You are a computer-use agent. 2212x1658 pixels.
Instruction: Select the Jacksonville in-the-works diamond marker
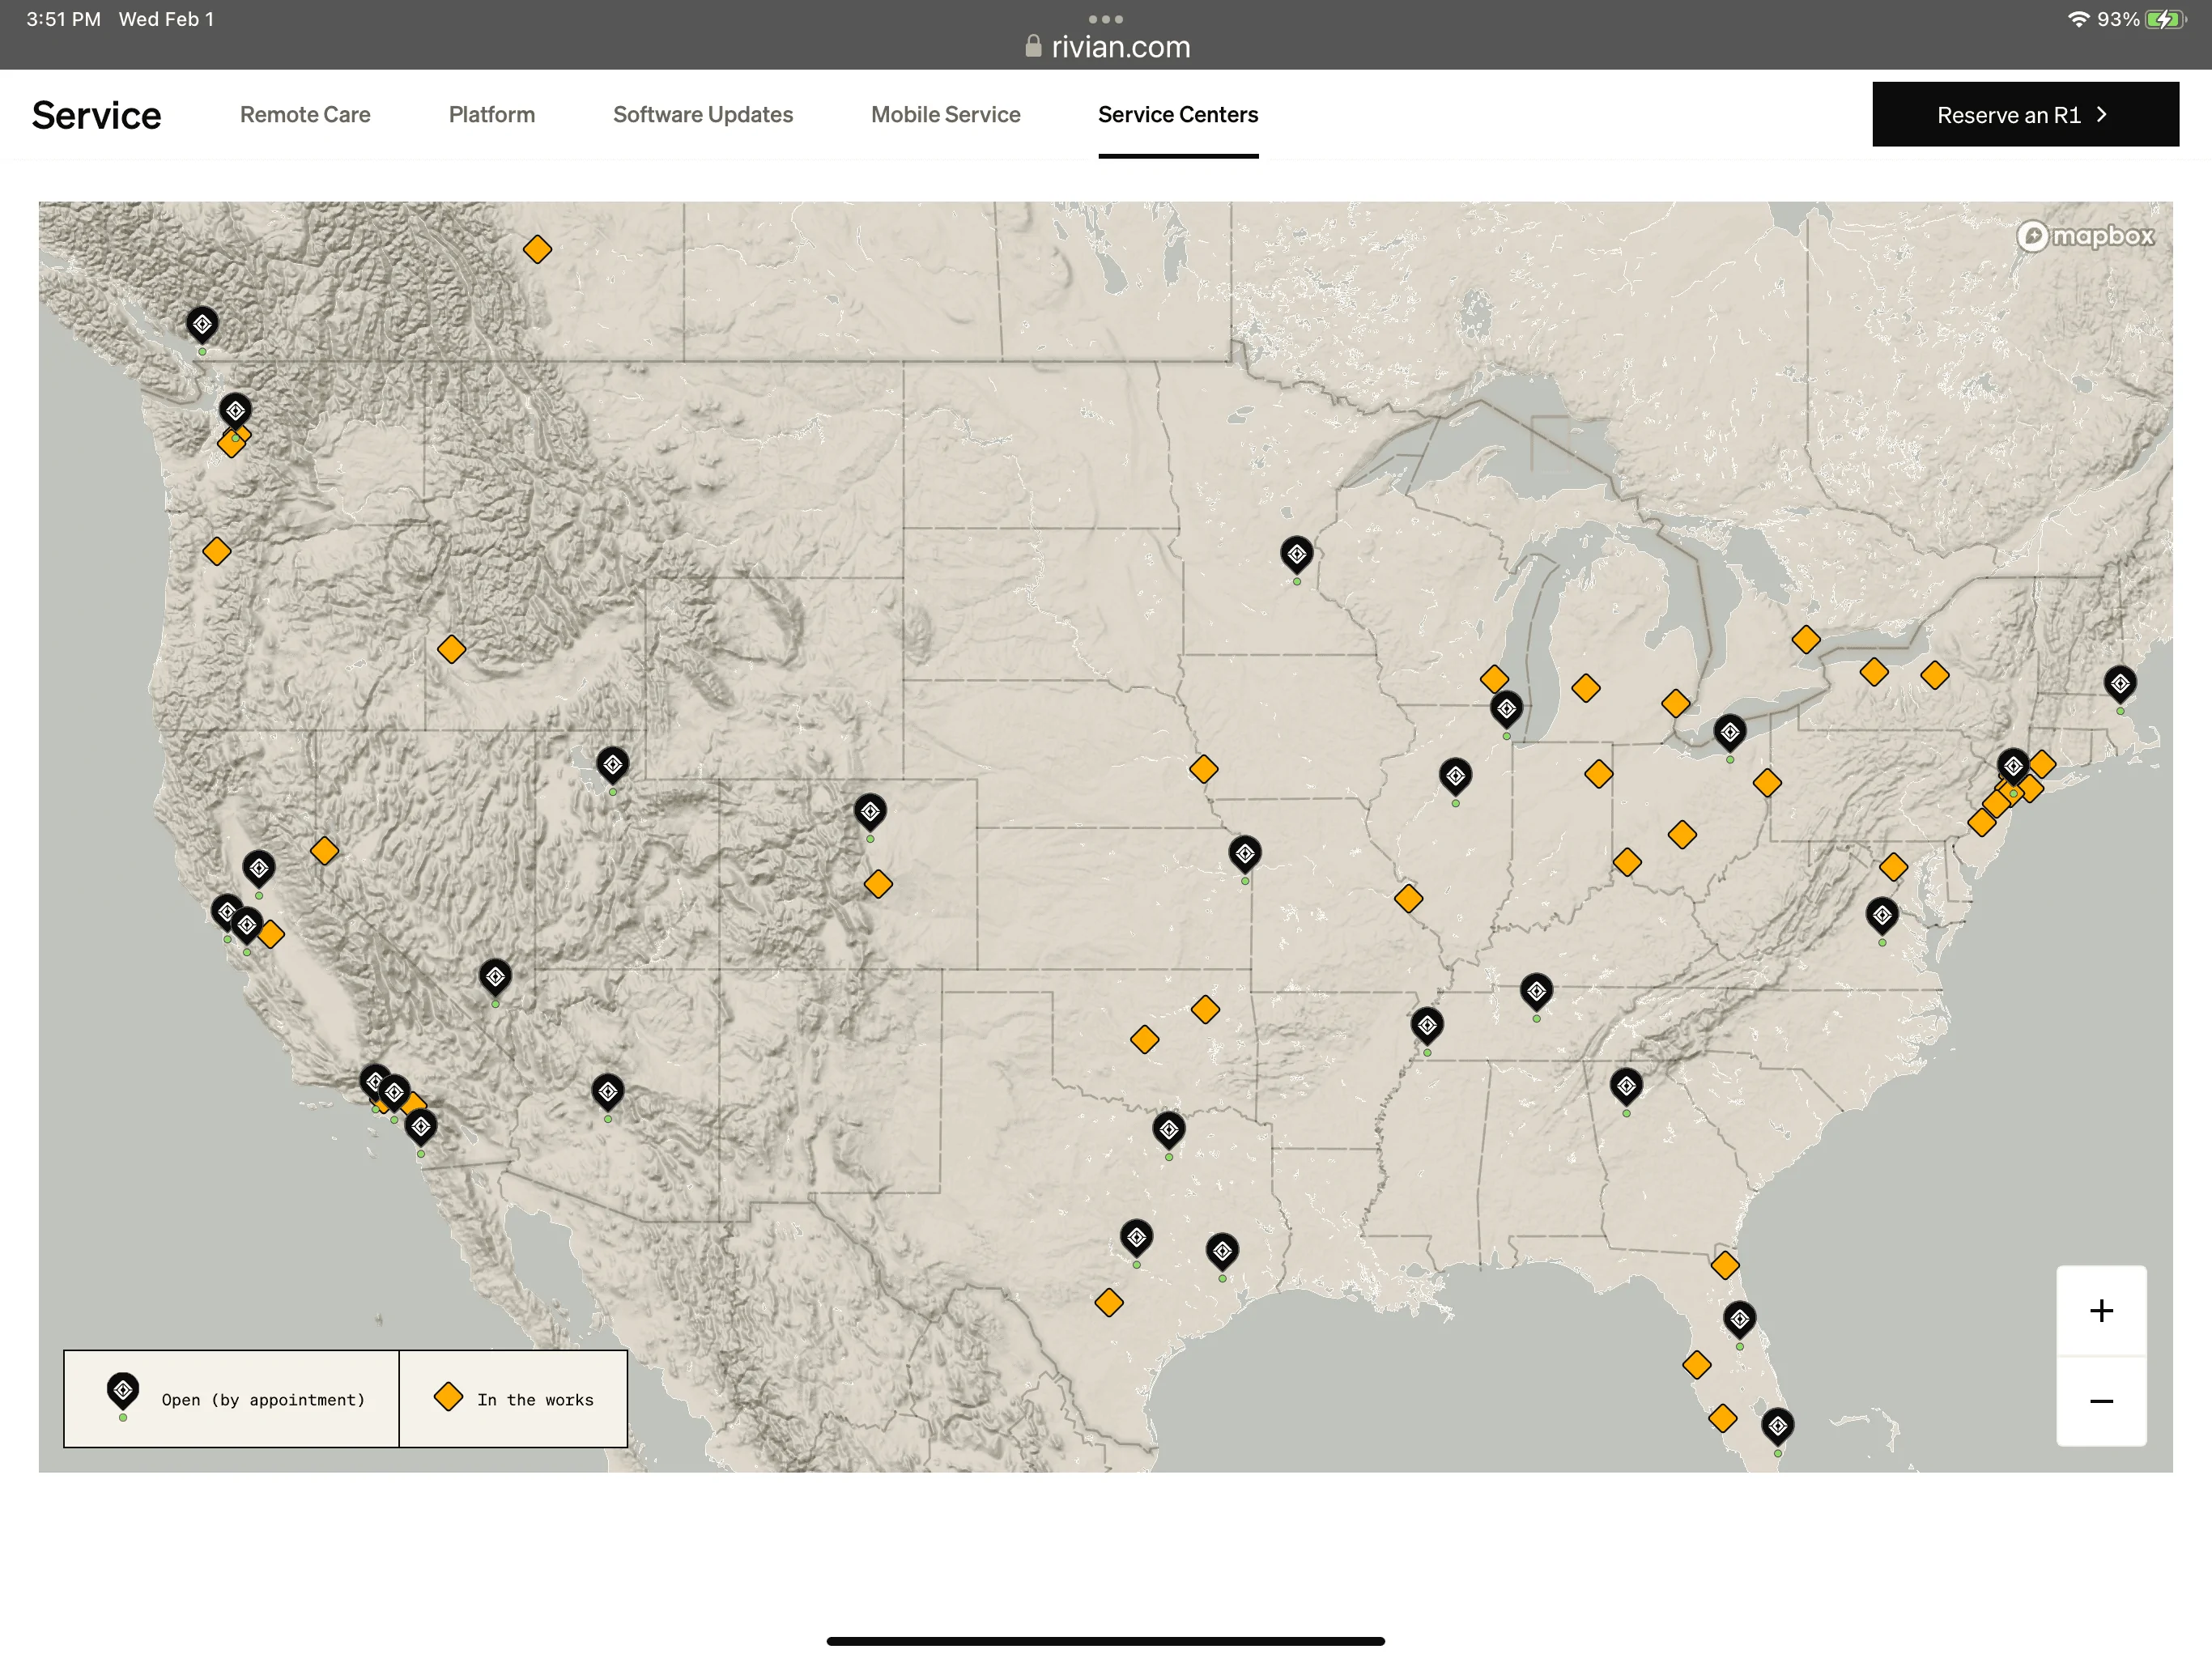[x=1724, y=1264]
